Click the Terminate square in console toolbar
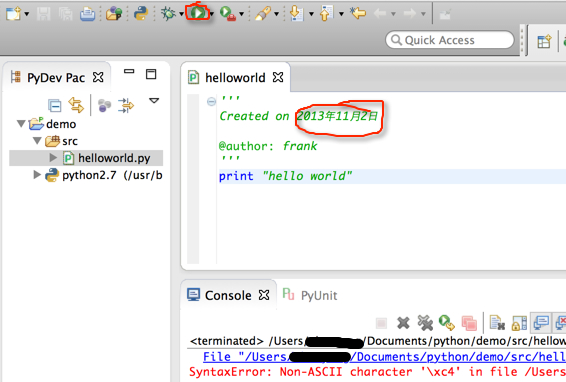The height and width of the screenshot is (382, 566). tap(381, 323)
